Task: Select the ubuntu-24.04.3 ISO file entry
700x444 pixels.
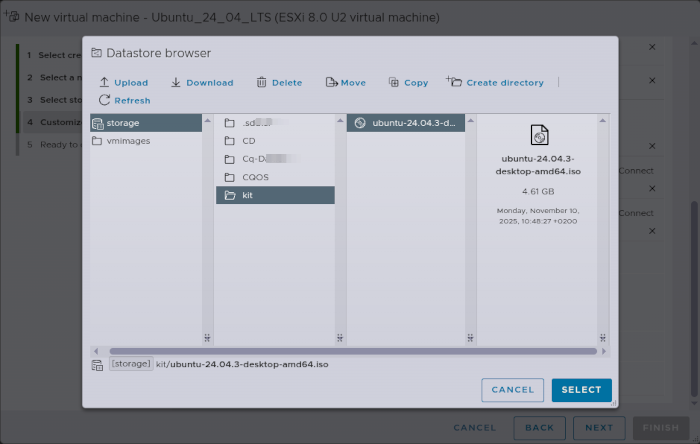Action: (413, 123)
